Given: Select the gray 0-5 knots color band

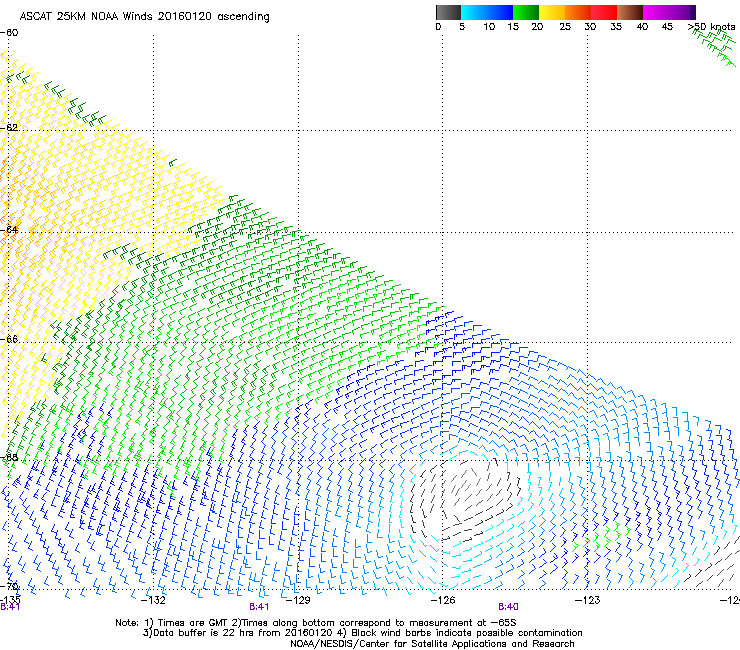Looking at the screenshot, I should coord(448,12).
